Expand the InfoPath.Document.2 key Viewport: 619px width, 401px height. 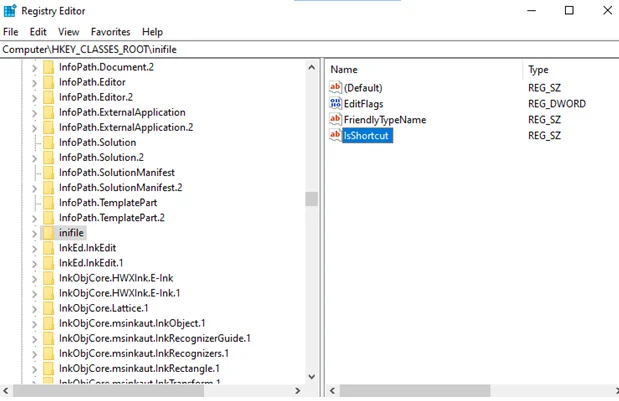pos(34,68)
